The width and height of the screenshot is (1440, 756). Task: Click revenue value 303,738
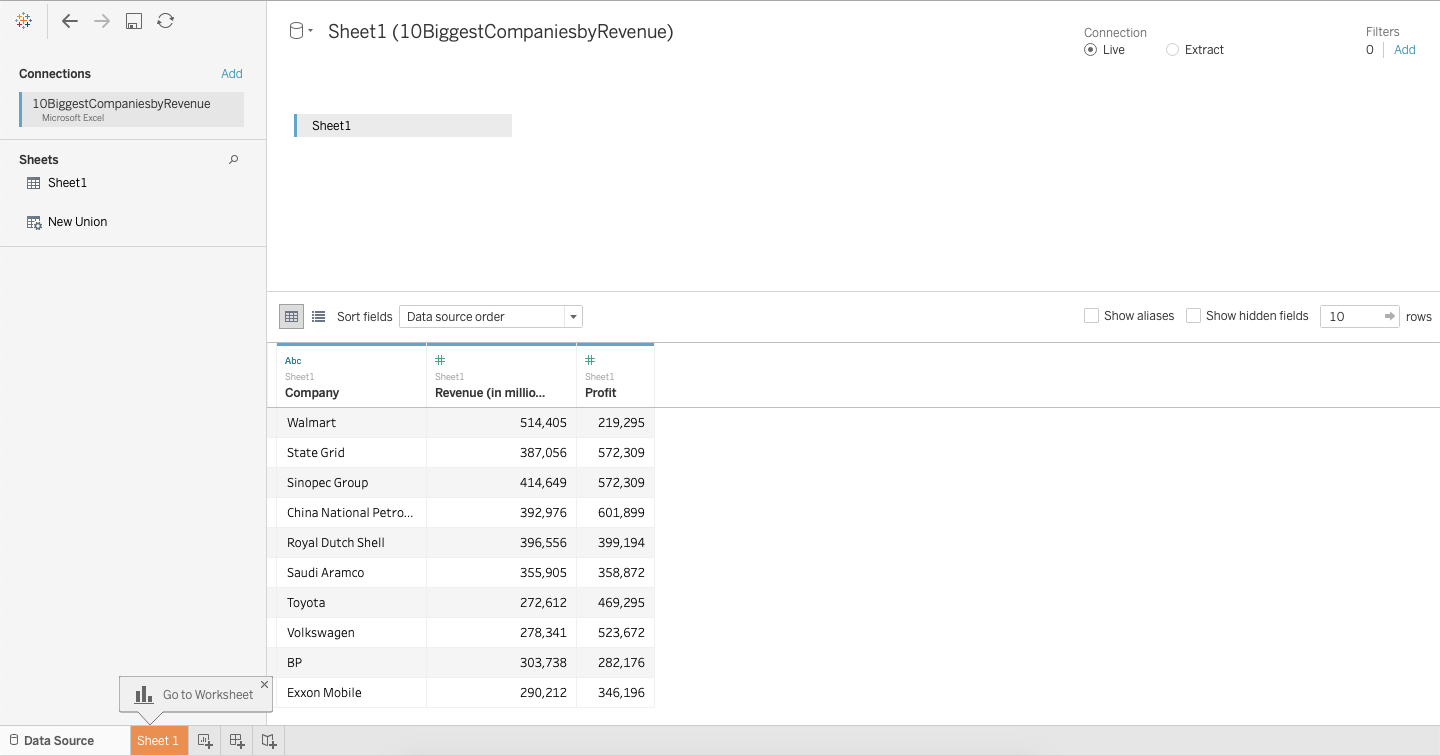[543, 663]
